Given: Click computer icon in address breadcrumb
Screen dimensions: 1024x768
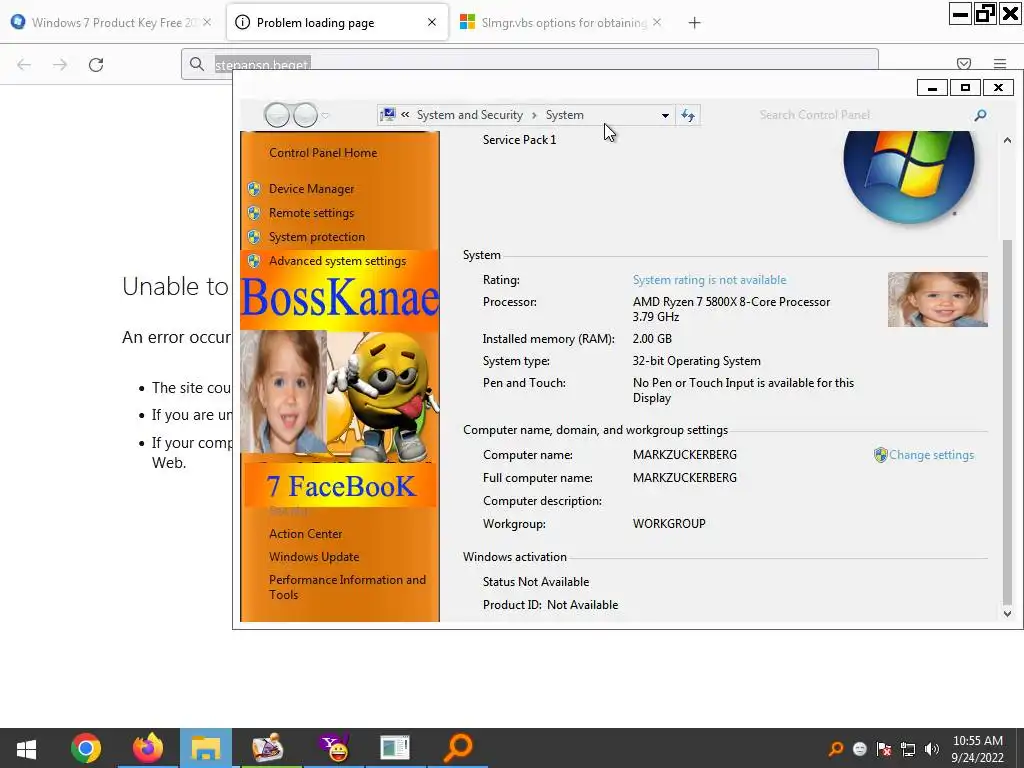Looking at the screenshot, I should [387, 115].
